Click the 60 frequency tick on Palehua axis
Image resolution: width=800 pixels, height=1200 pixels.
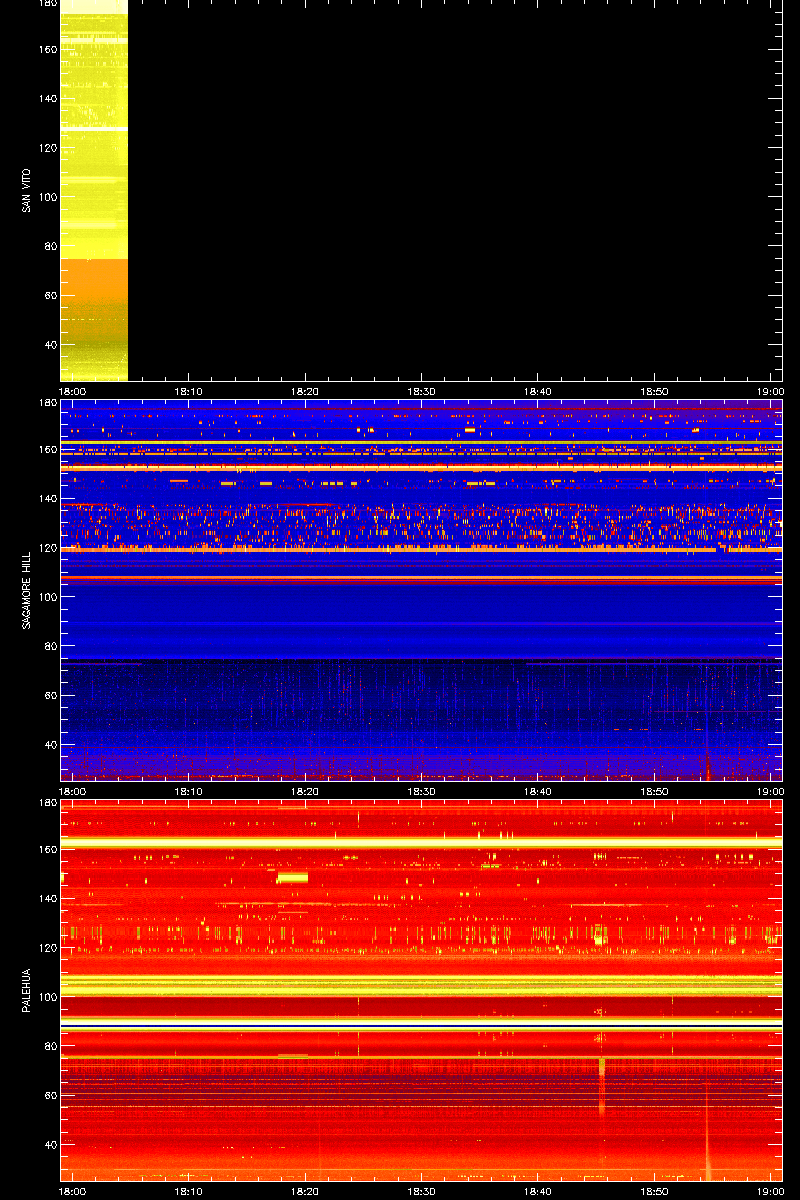point(50,1095)
